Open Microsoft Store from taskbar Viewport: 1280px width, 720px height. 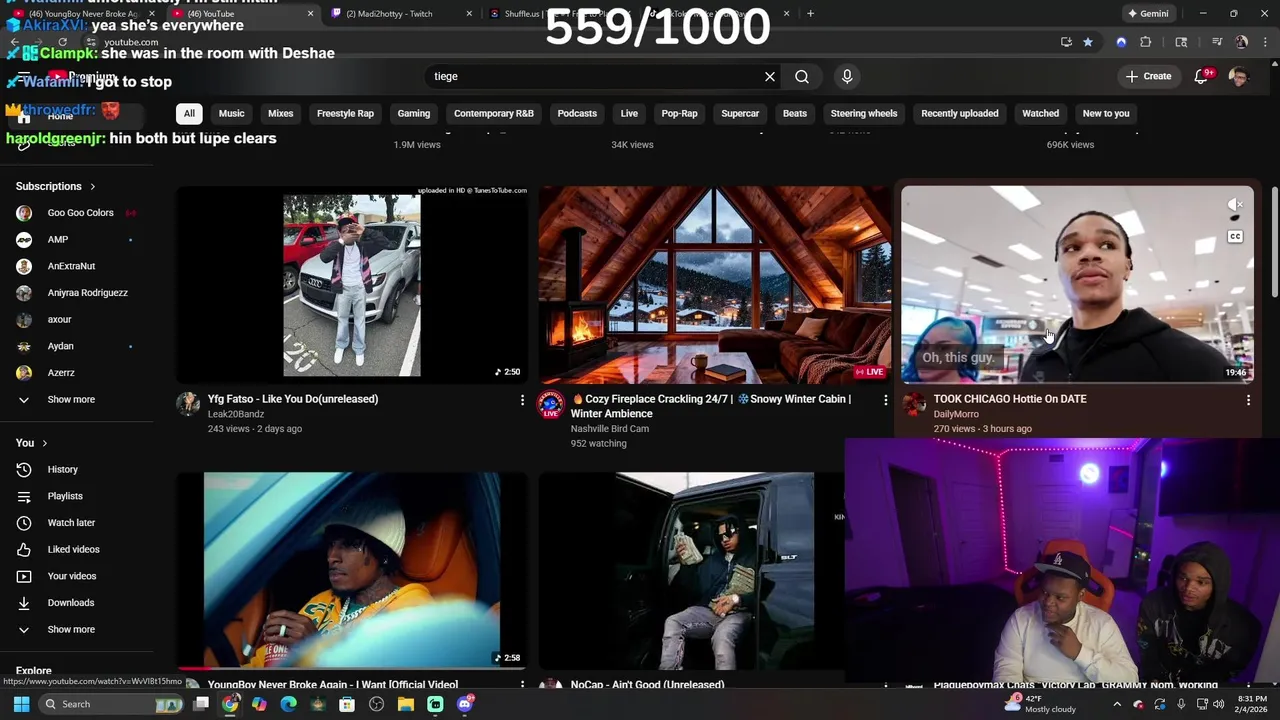[x=347, y=704]
